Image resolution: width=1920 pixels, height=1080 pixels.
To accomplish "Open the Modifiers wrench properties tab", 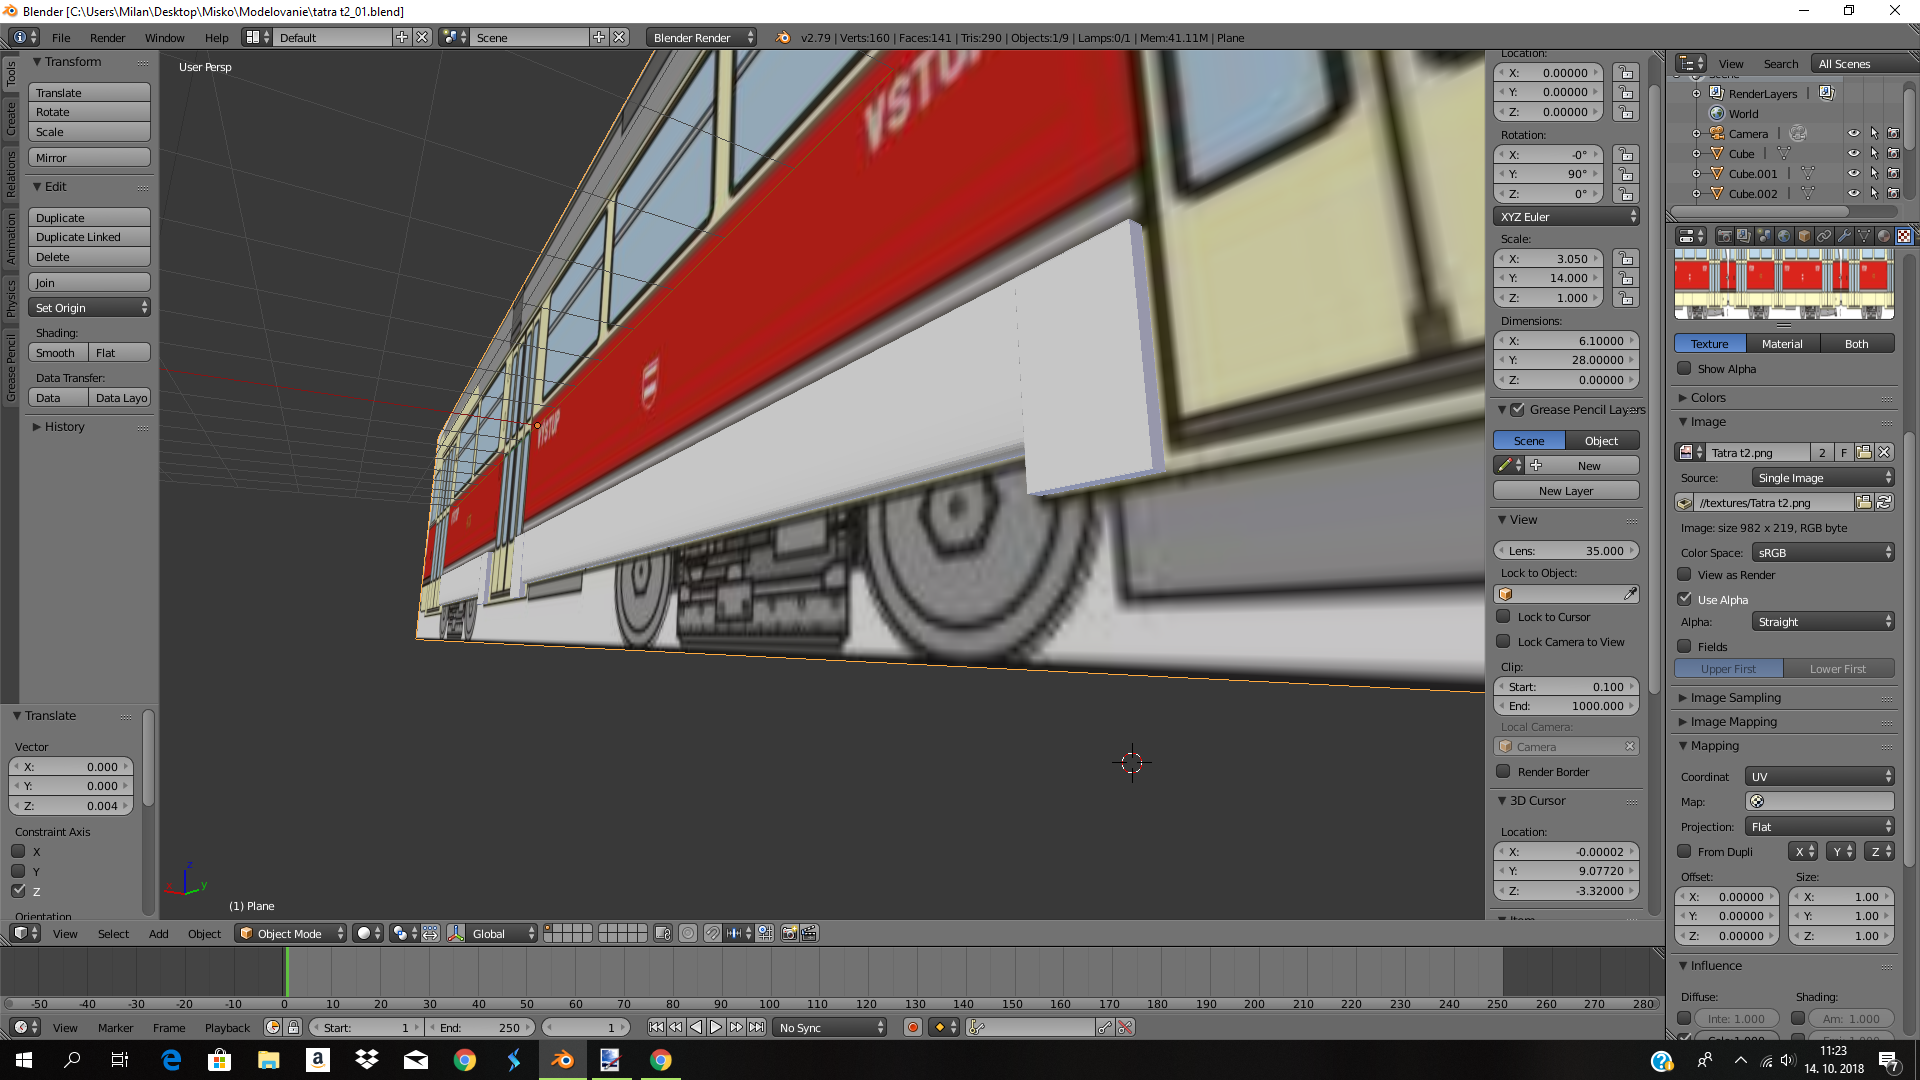I will click(x=1844, y=236).
